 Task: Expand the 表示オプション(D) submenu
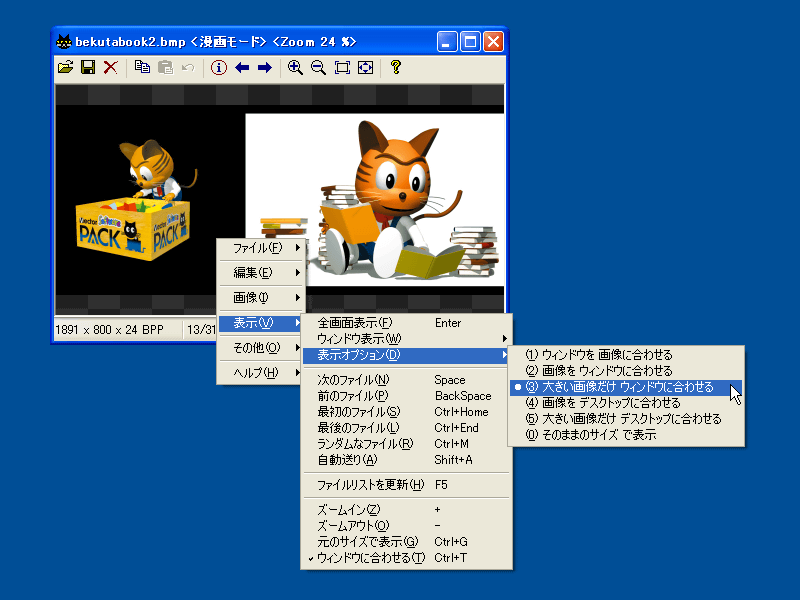(x=407, y=355)
